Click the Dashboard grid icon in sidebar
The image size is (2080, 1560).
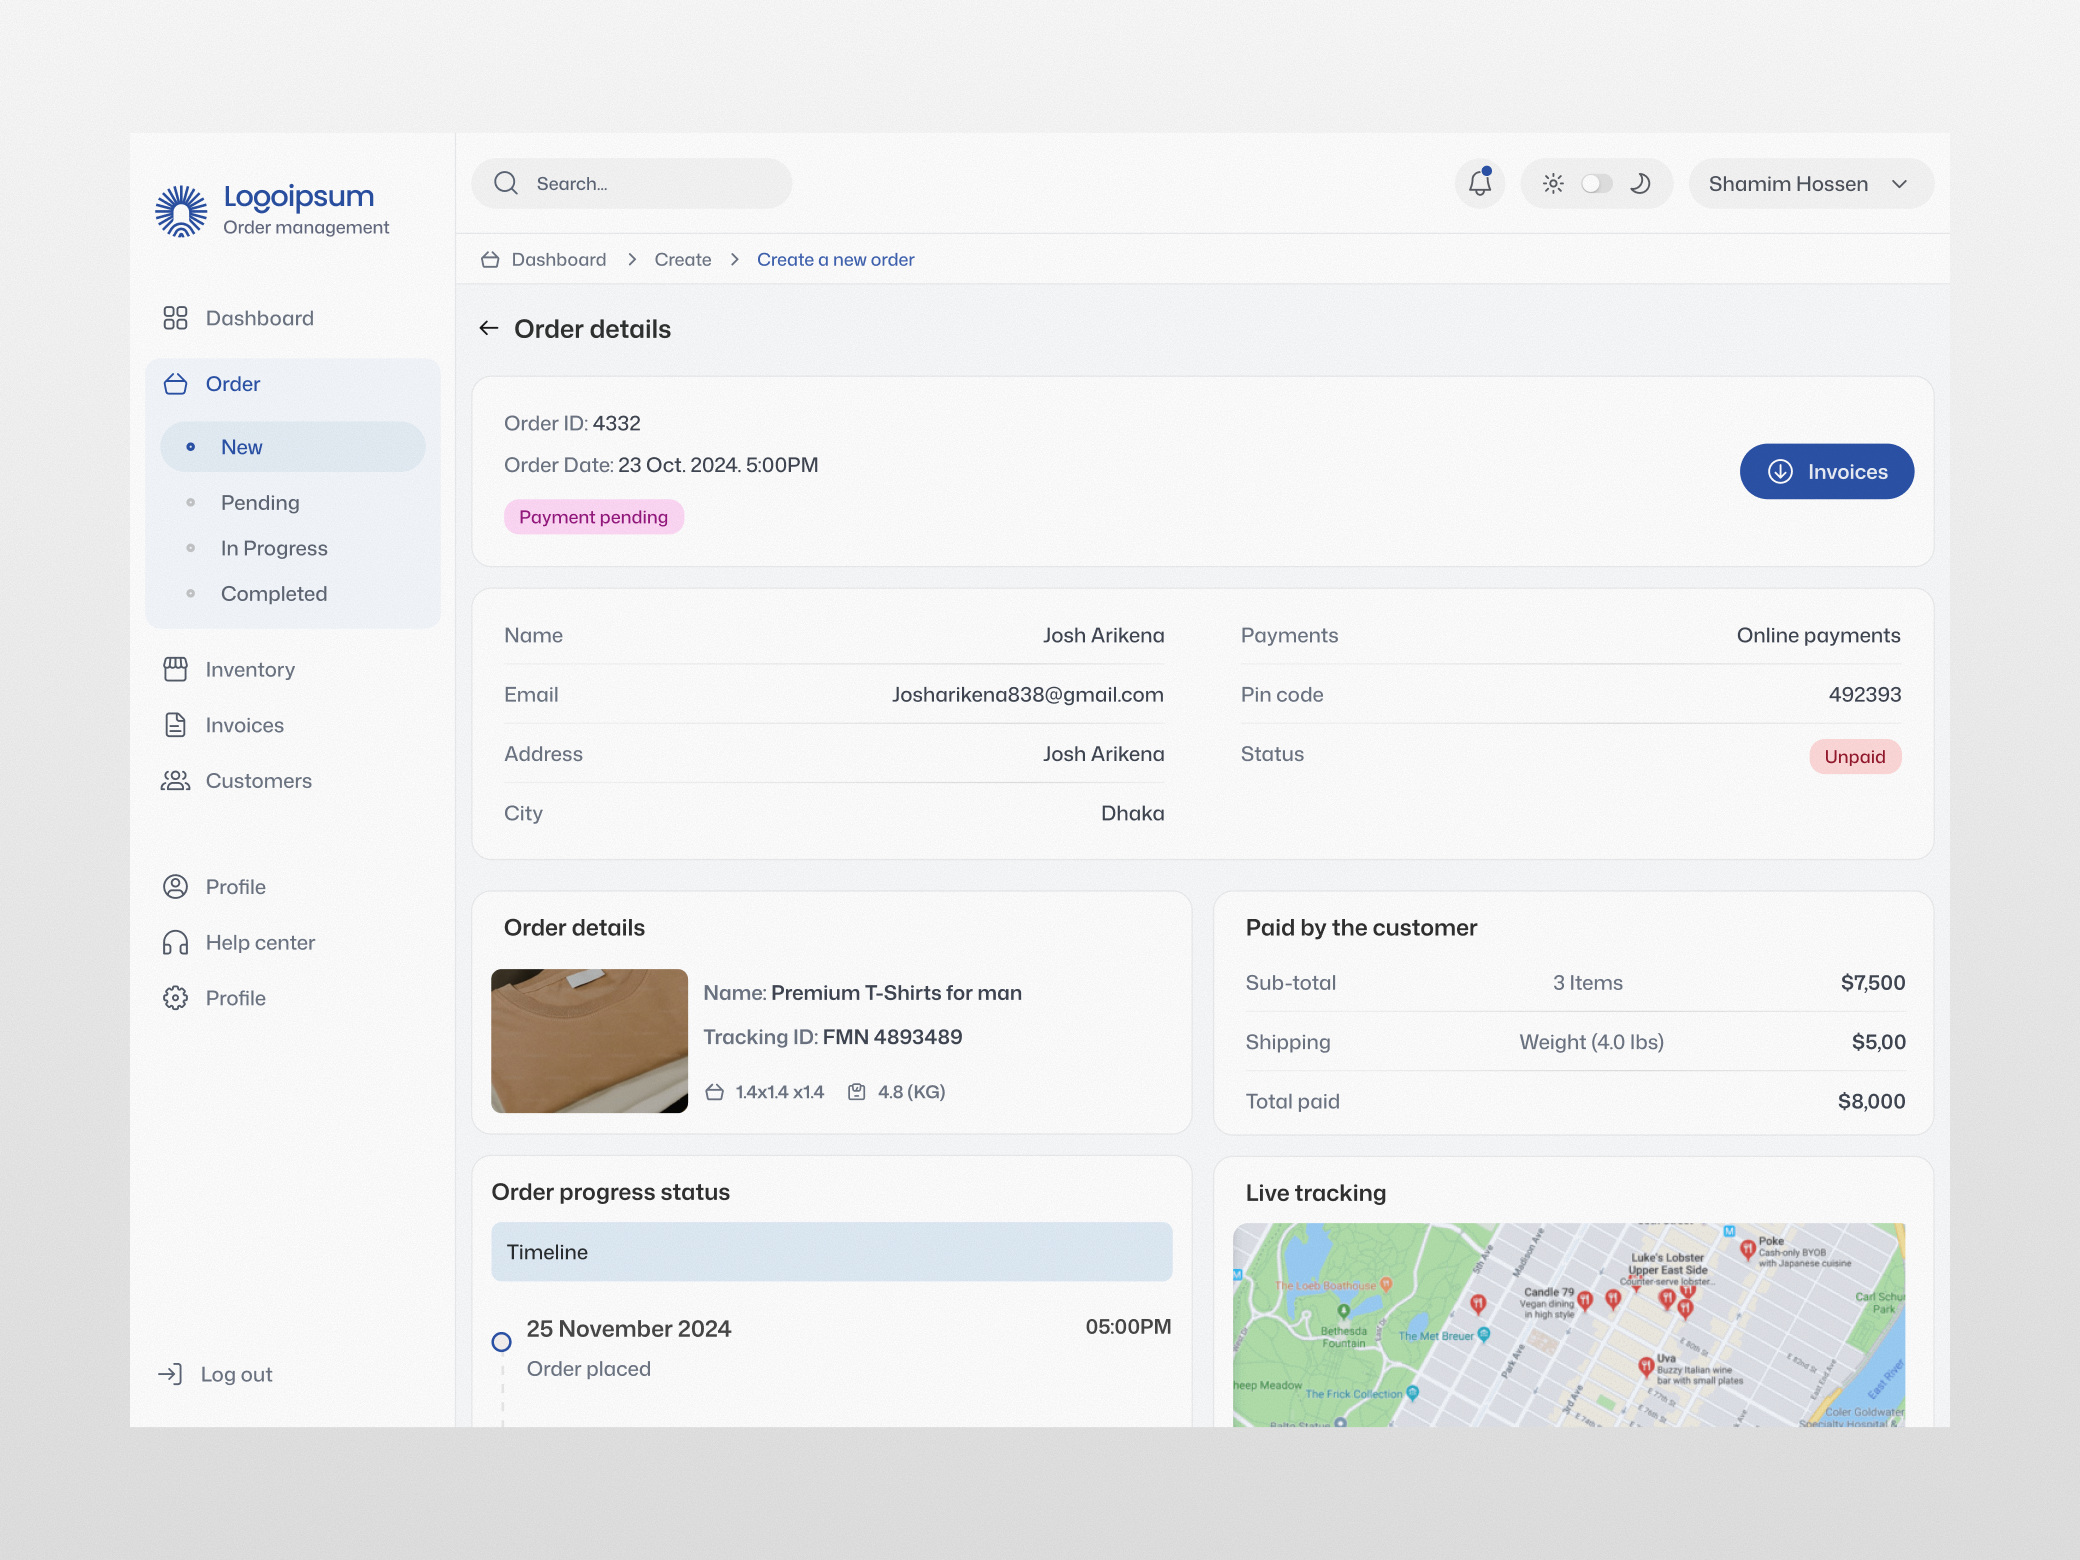[175, 318]
